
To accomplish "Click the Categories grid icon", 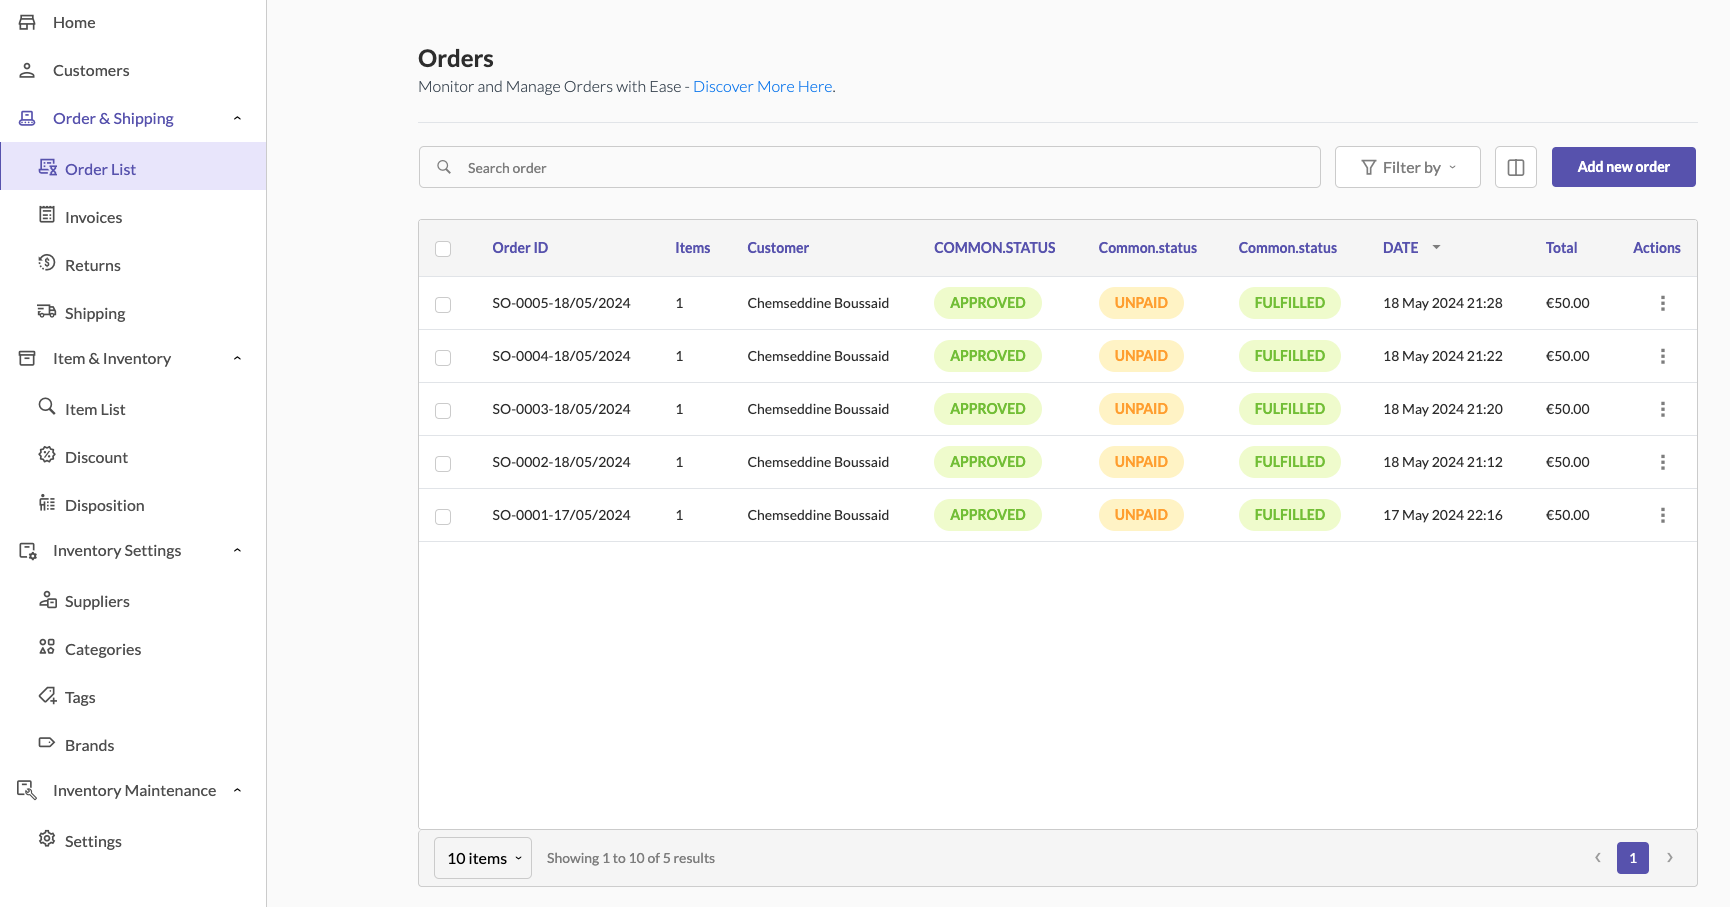I will coord(47,647).
